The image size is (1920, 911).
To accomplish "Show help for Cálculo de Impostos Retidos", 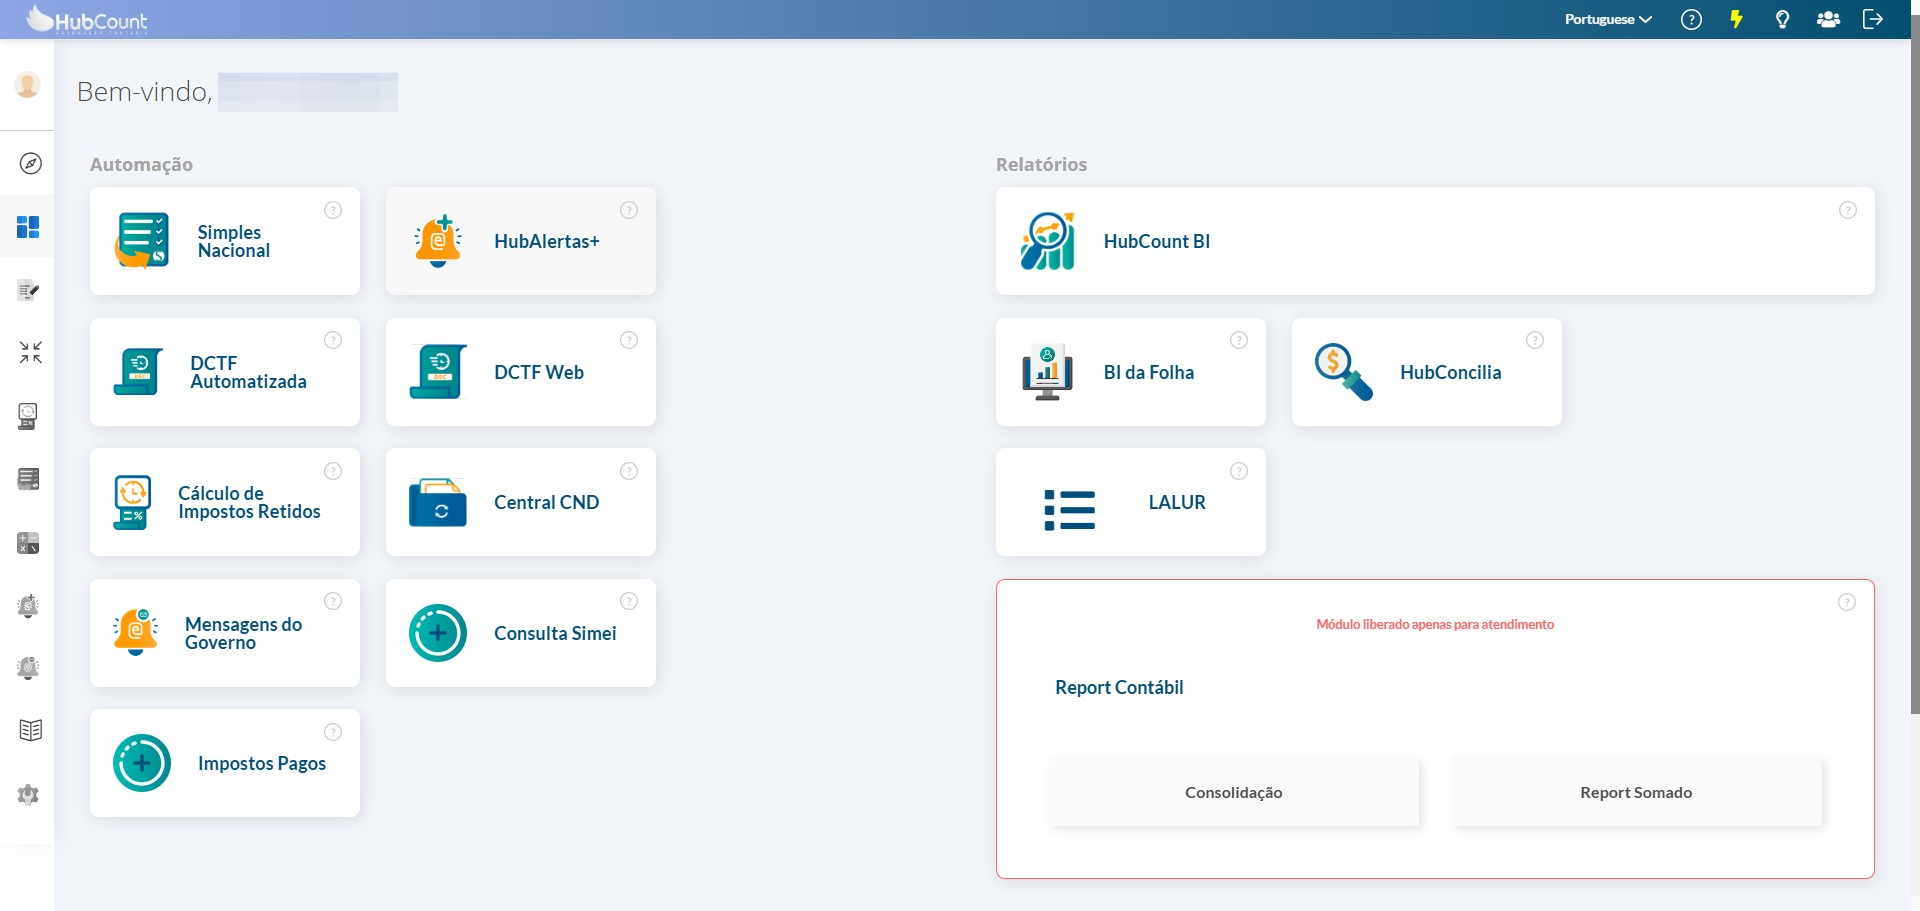I will click(333, 471).
